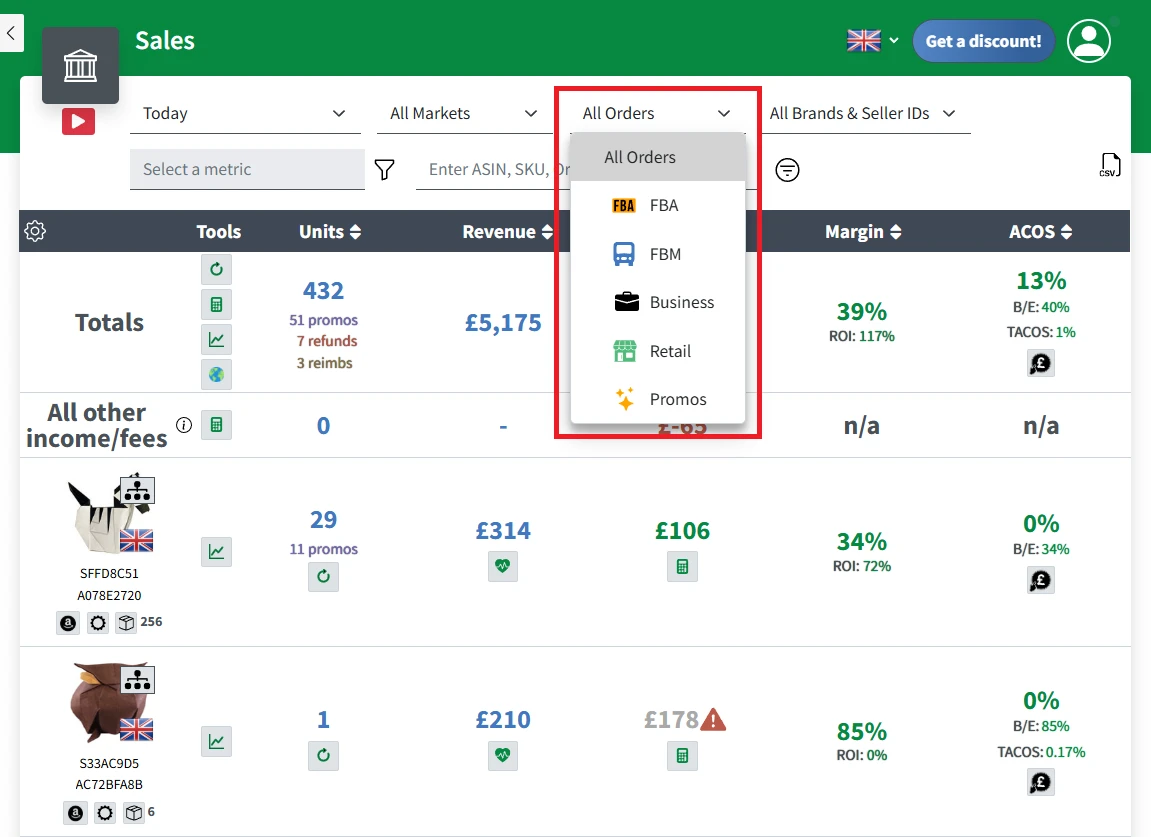This screenshot has height=837, width=1151.
Task: Expand the All Markets dropdown
Action: tap(464, 114)
